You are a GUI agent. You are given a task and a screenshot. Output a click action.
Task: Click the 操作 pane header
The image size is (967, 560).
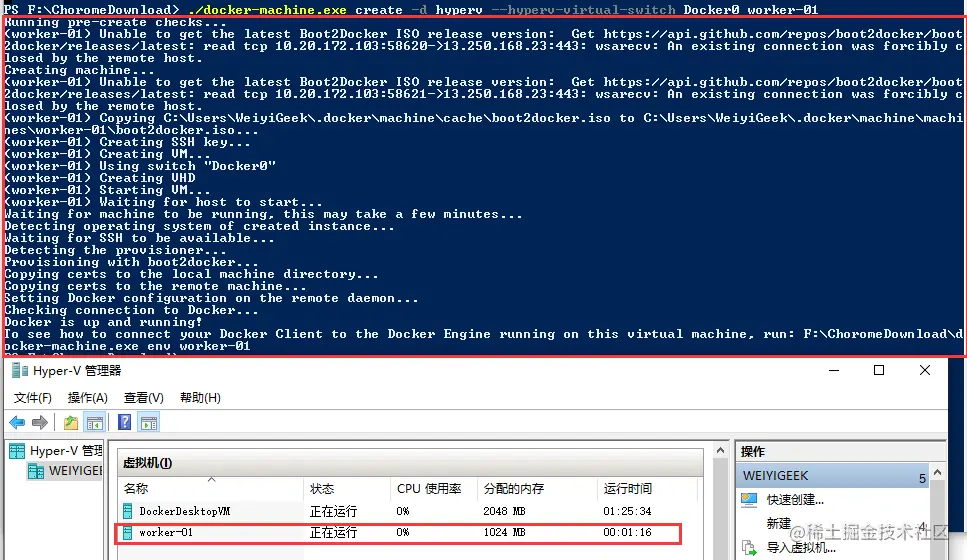pos(752,451)
